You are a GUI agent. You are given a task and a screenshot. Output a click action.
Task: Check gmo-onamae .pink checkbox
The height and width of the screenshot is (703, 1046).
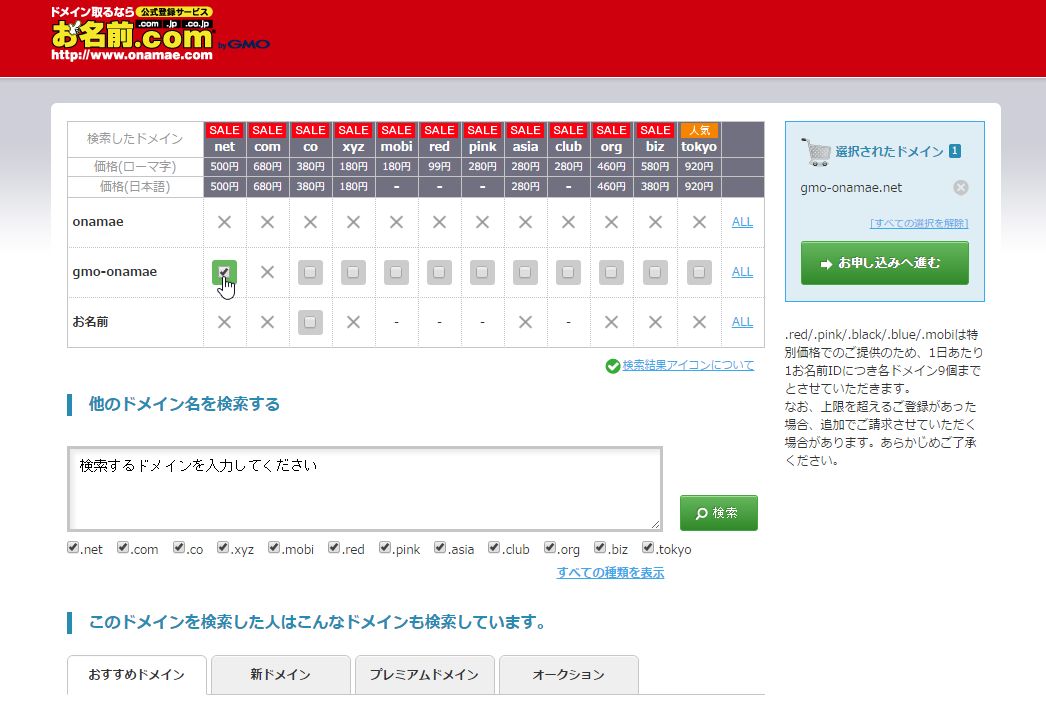pyautogui.click(x=482, y=272)
